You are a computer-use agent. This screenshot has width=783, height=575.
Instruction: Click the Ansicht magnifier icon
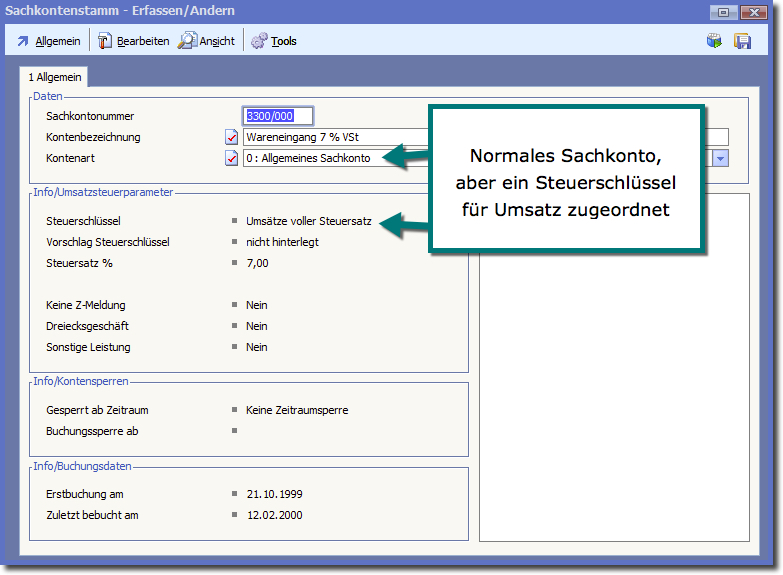coord(187,41)
